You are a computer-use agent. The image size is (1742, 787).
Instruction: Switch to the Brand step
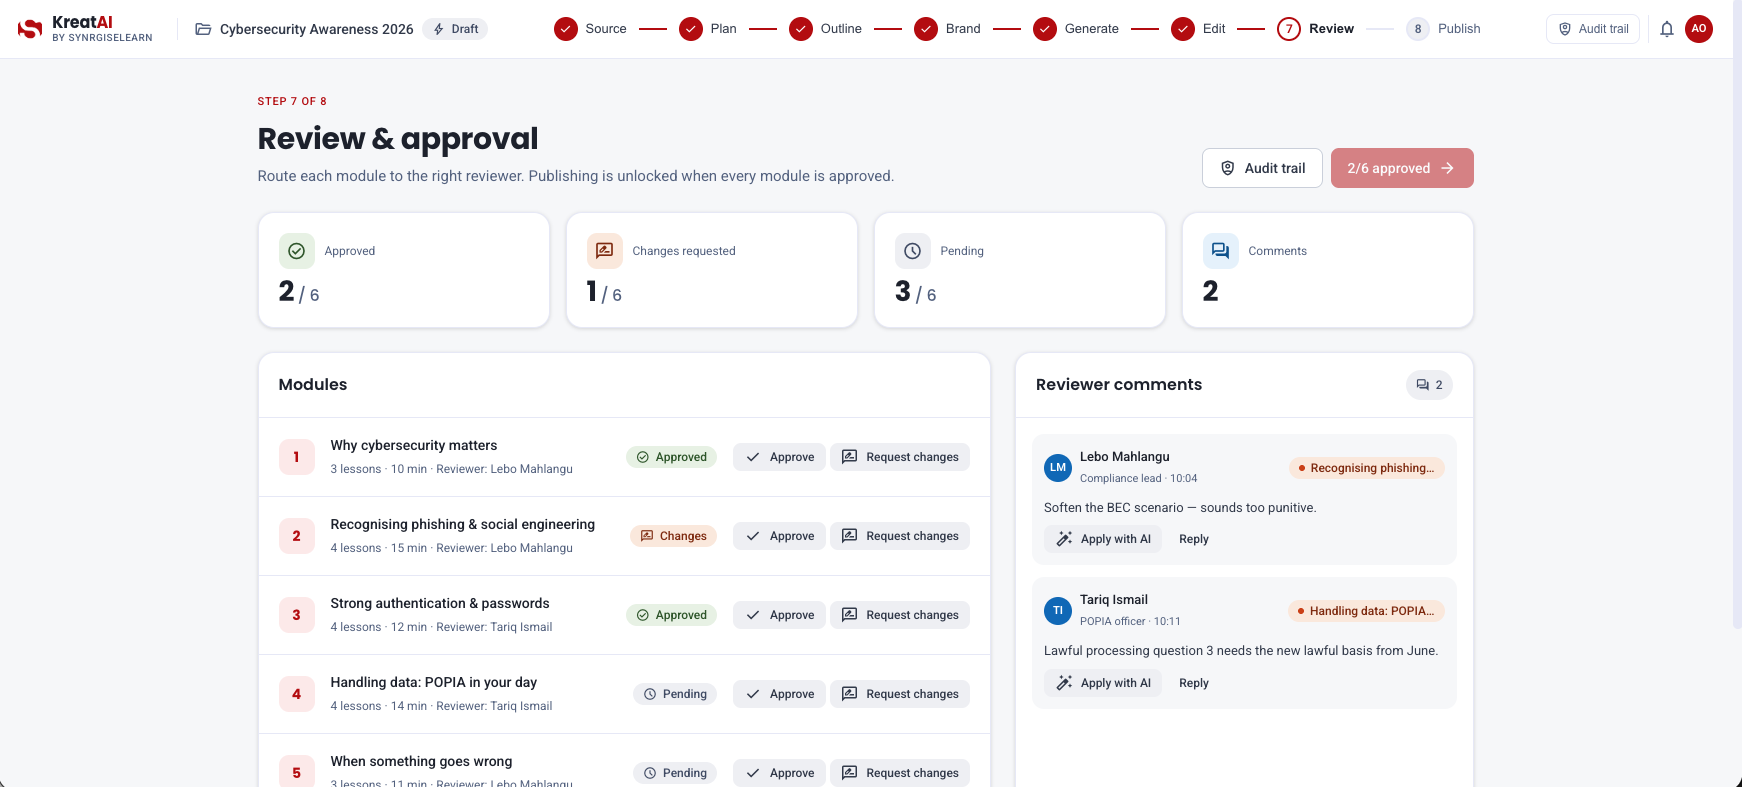tap(948, 29)
